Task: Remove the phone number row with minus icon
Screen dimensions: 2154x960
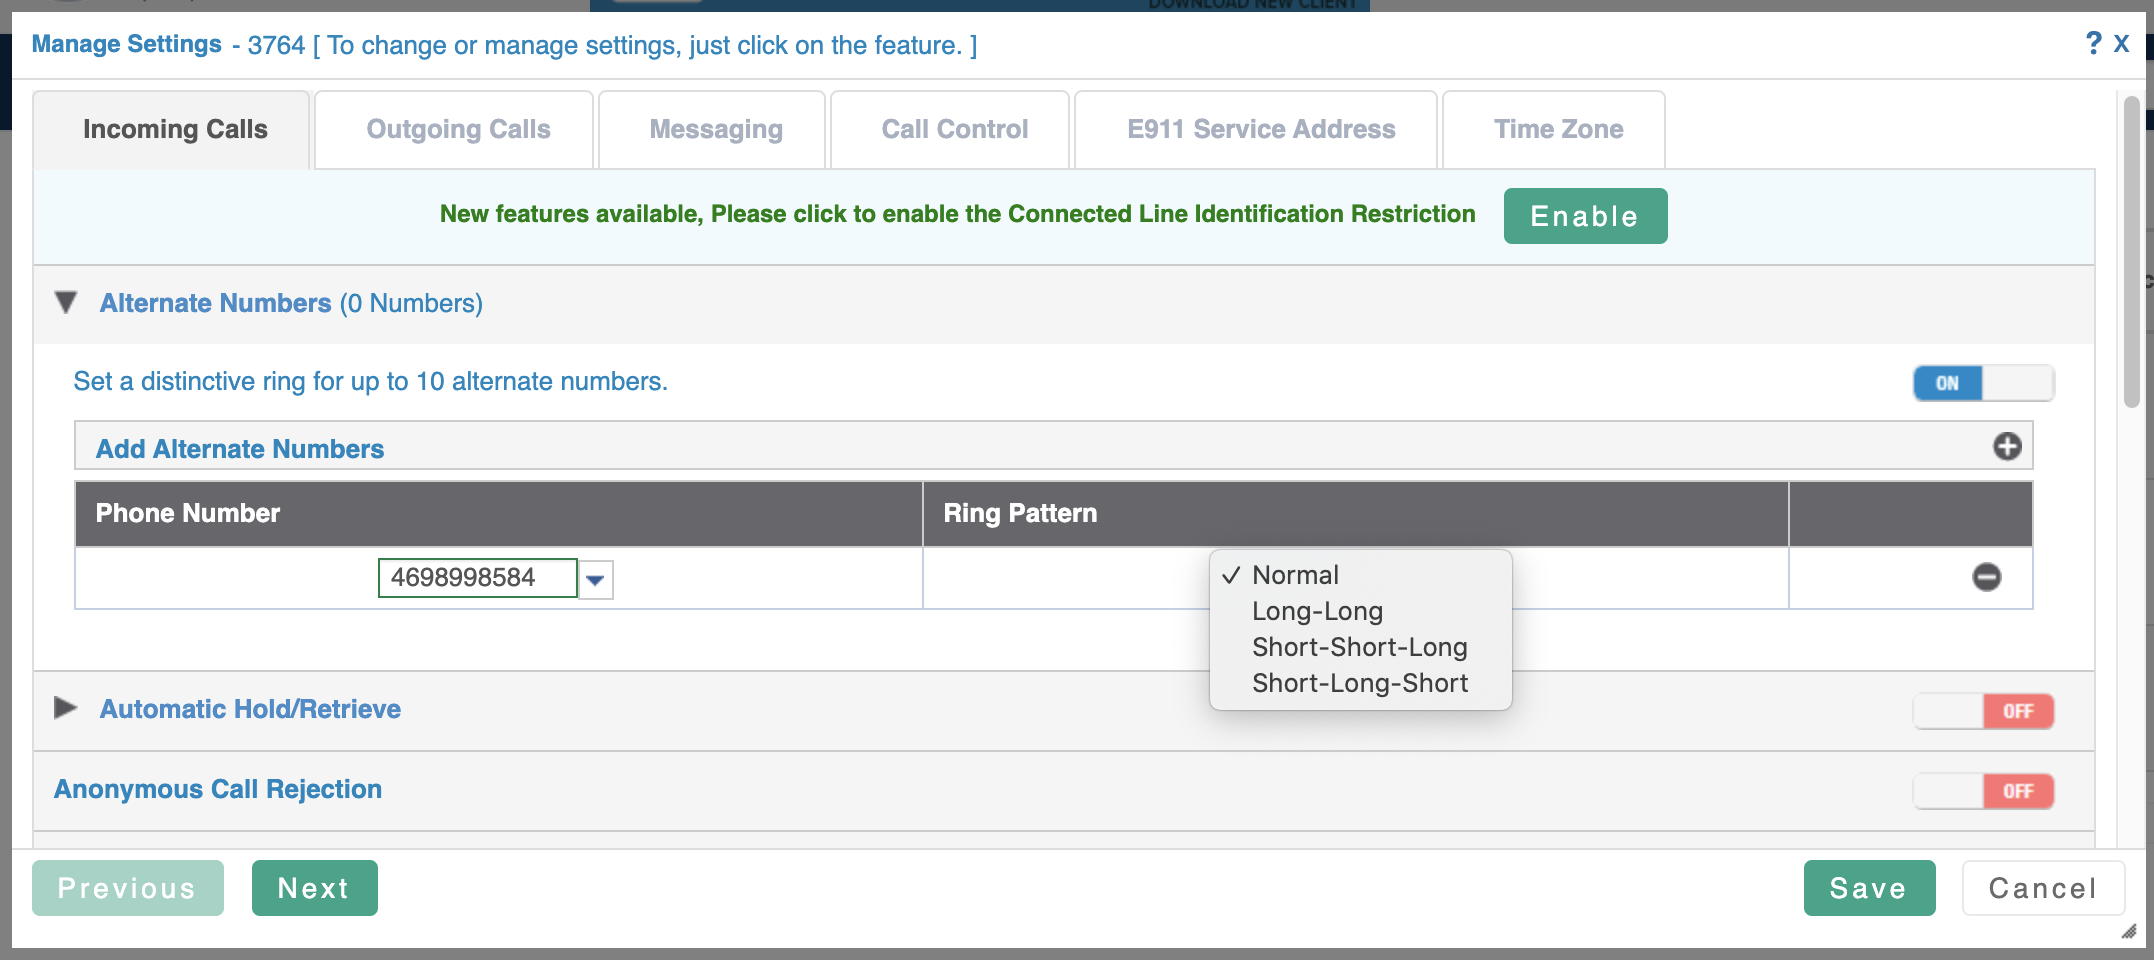Action: (1986, 577)
